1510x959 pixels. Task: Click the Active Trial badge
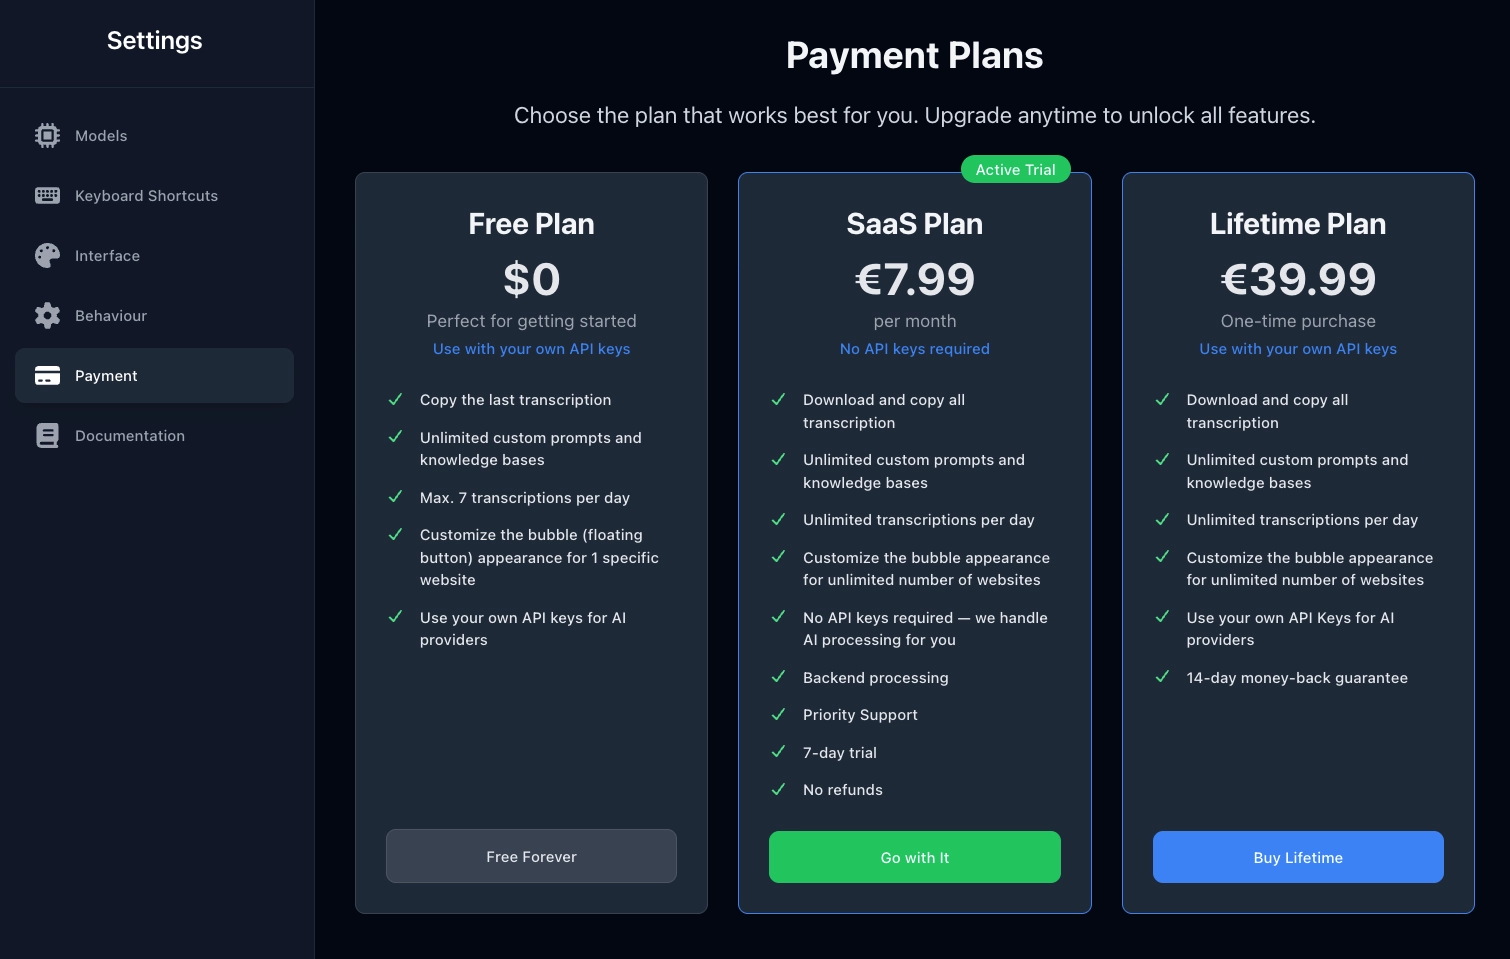pos(1015,169)
